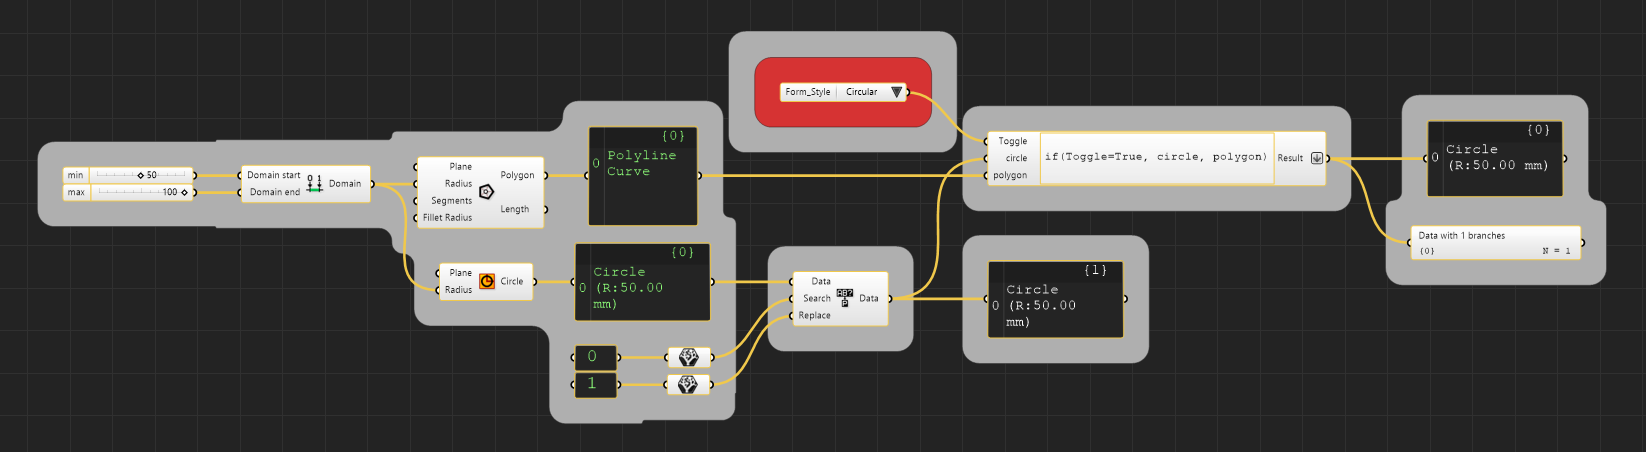This screenshot has width=1646, height=452.
Task: Select the Circle component's Plane input
Action: point(460,273)
